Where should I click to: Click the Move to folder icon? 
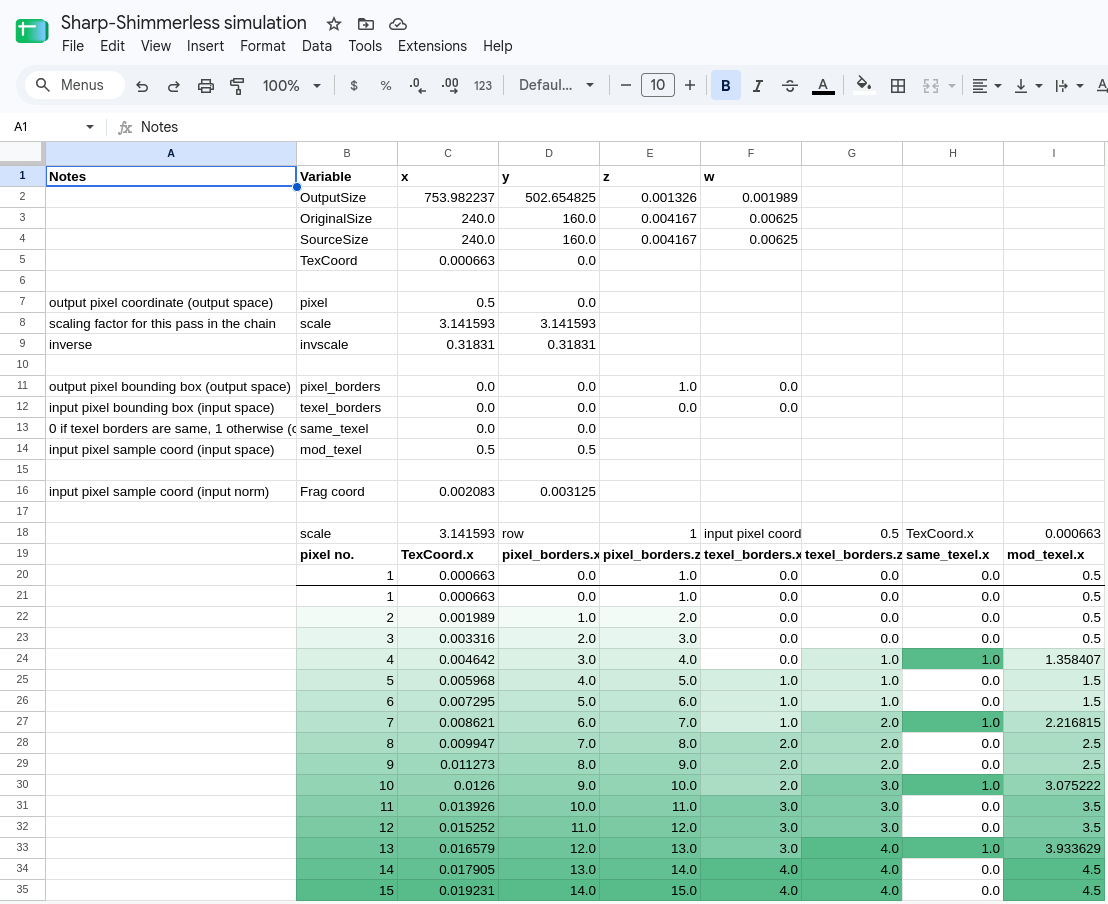click(x=366, y=24)
